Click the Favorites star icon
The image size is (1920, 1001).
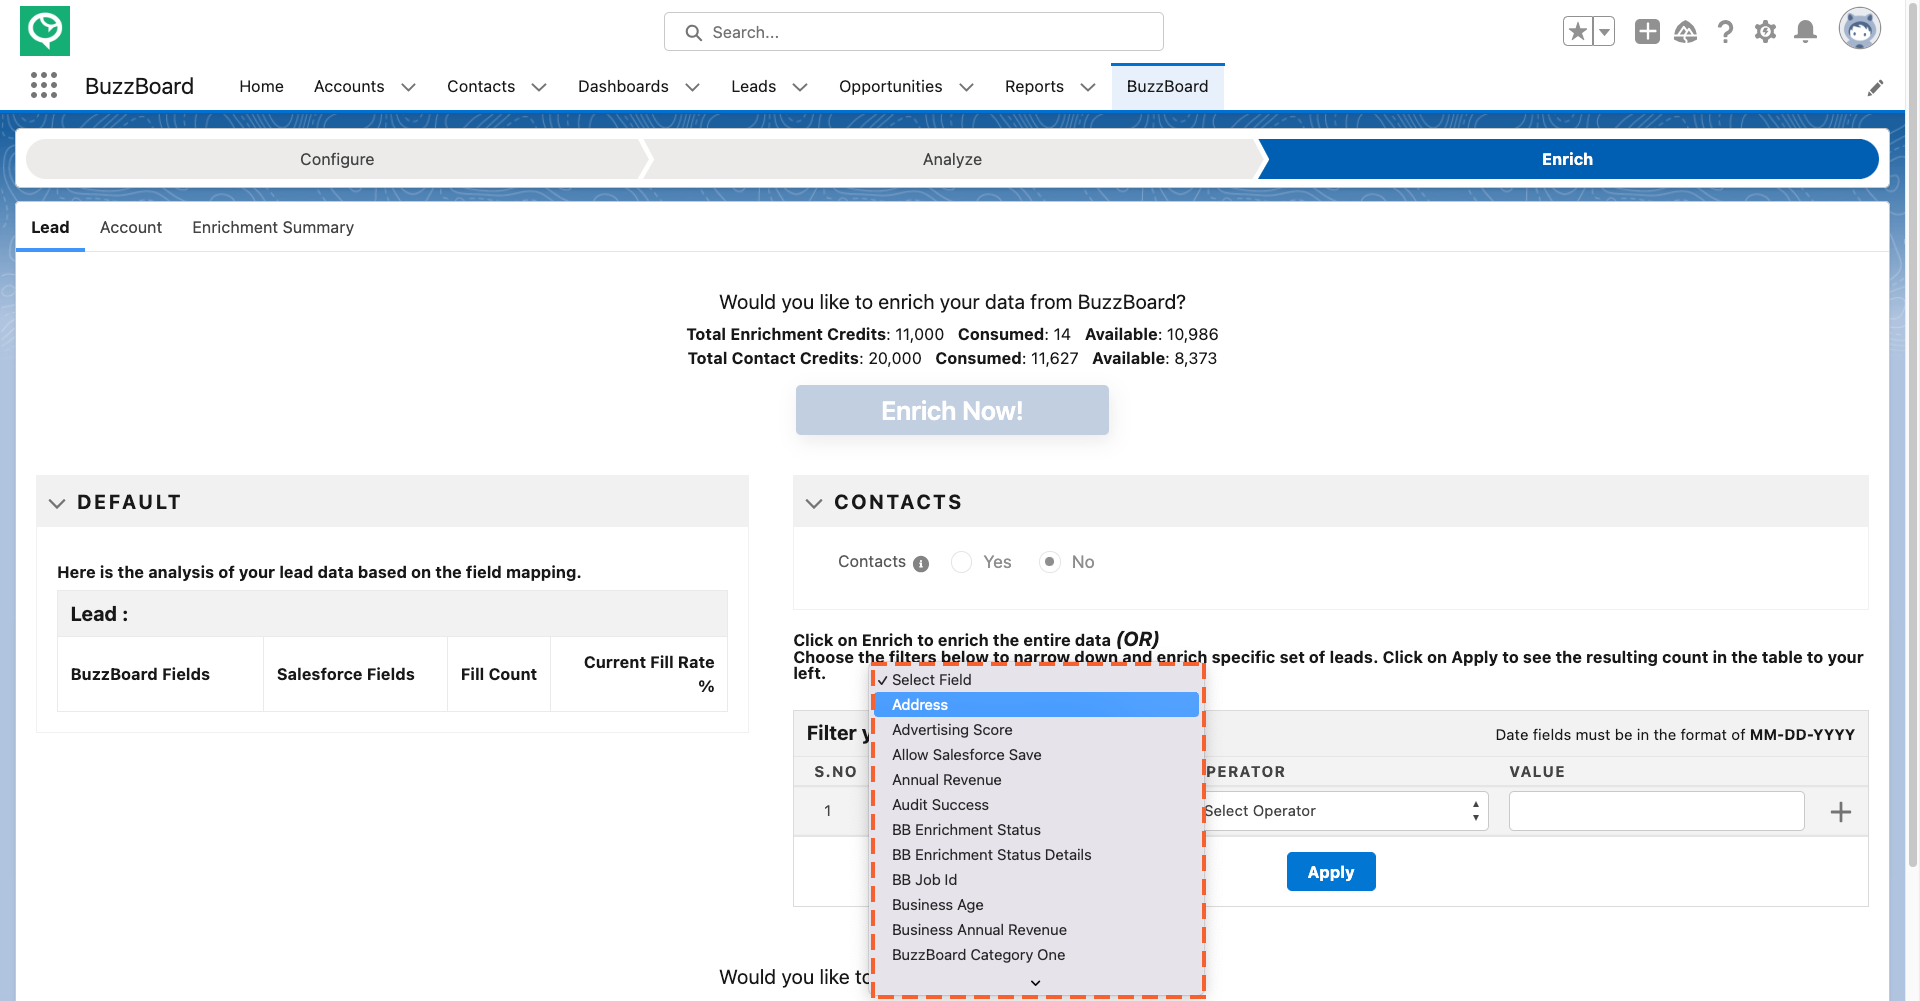pos(1578,32)
